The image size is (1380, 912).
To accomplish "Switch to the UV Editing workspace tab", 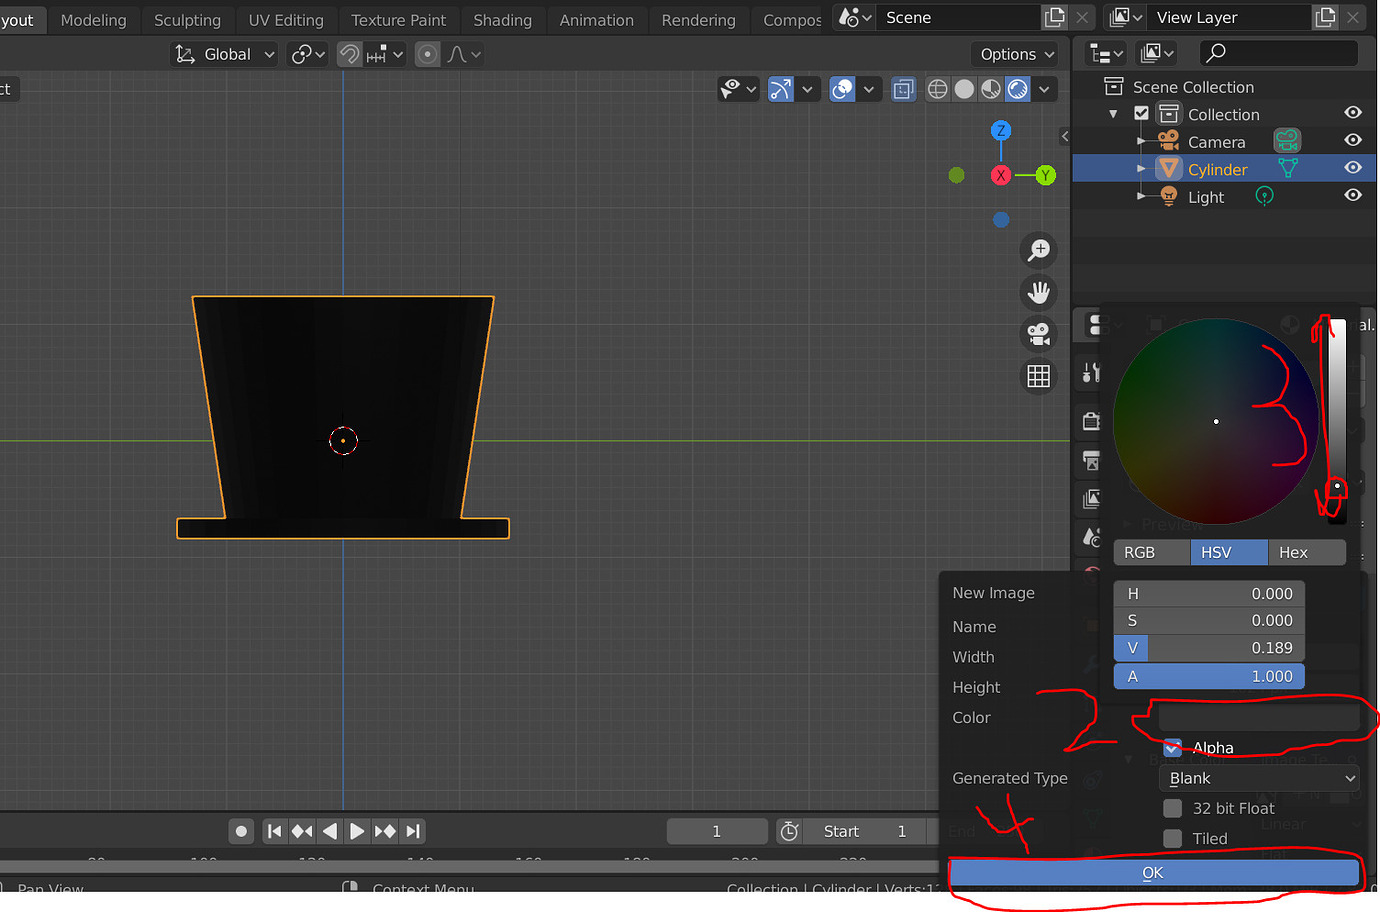I will pos(285,20).
